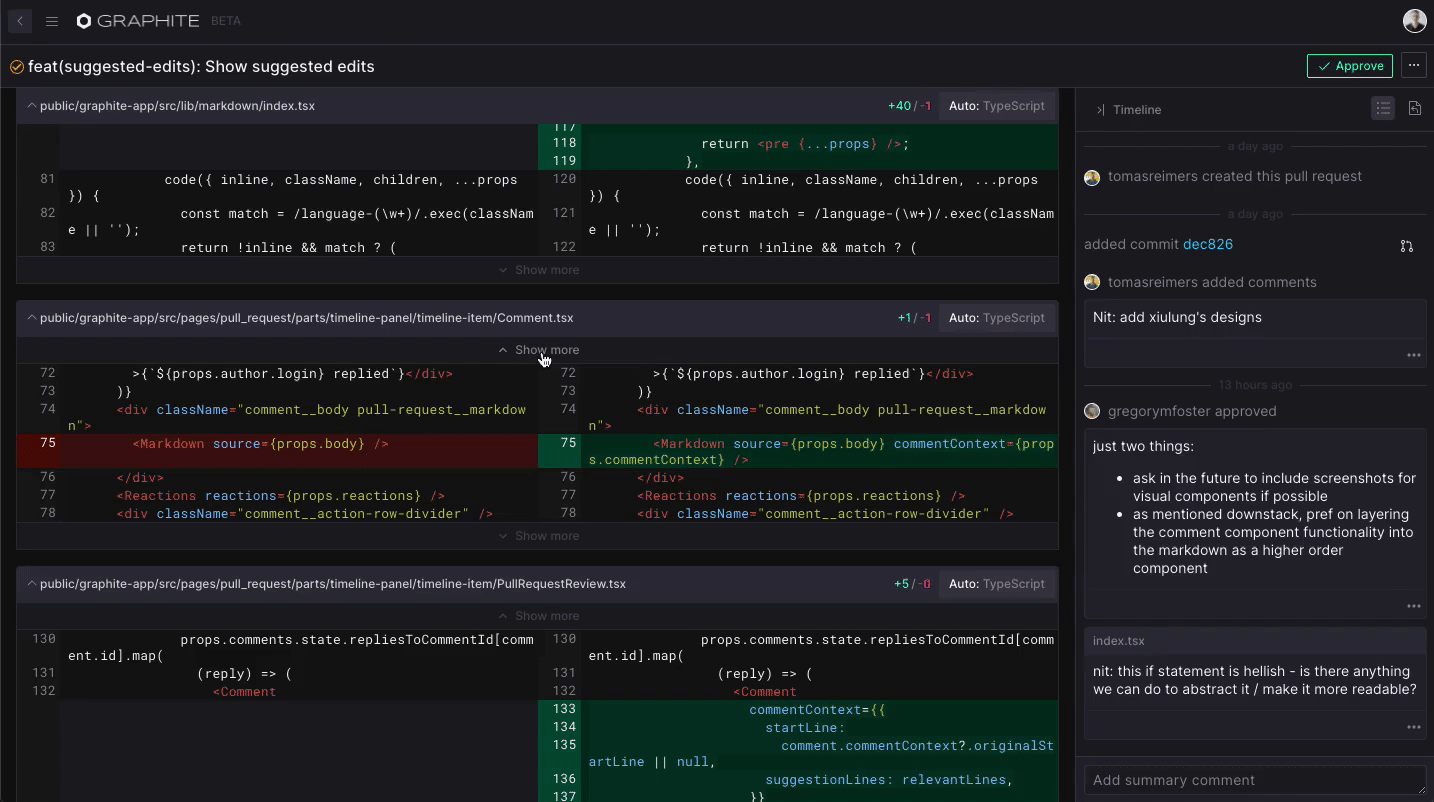Screen dimensions: 1434x802
Task: Open options for xiulung's designs comment
Action: (1413, 355)
